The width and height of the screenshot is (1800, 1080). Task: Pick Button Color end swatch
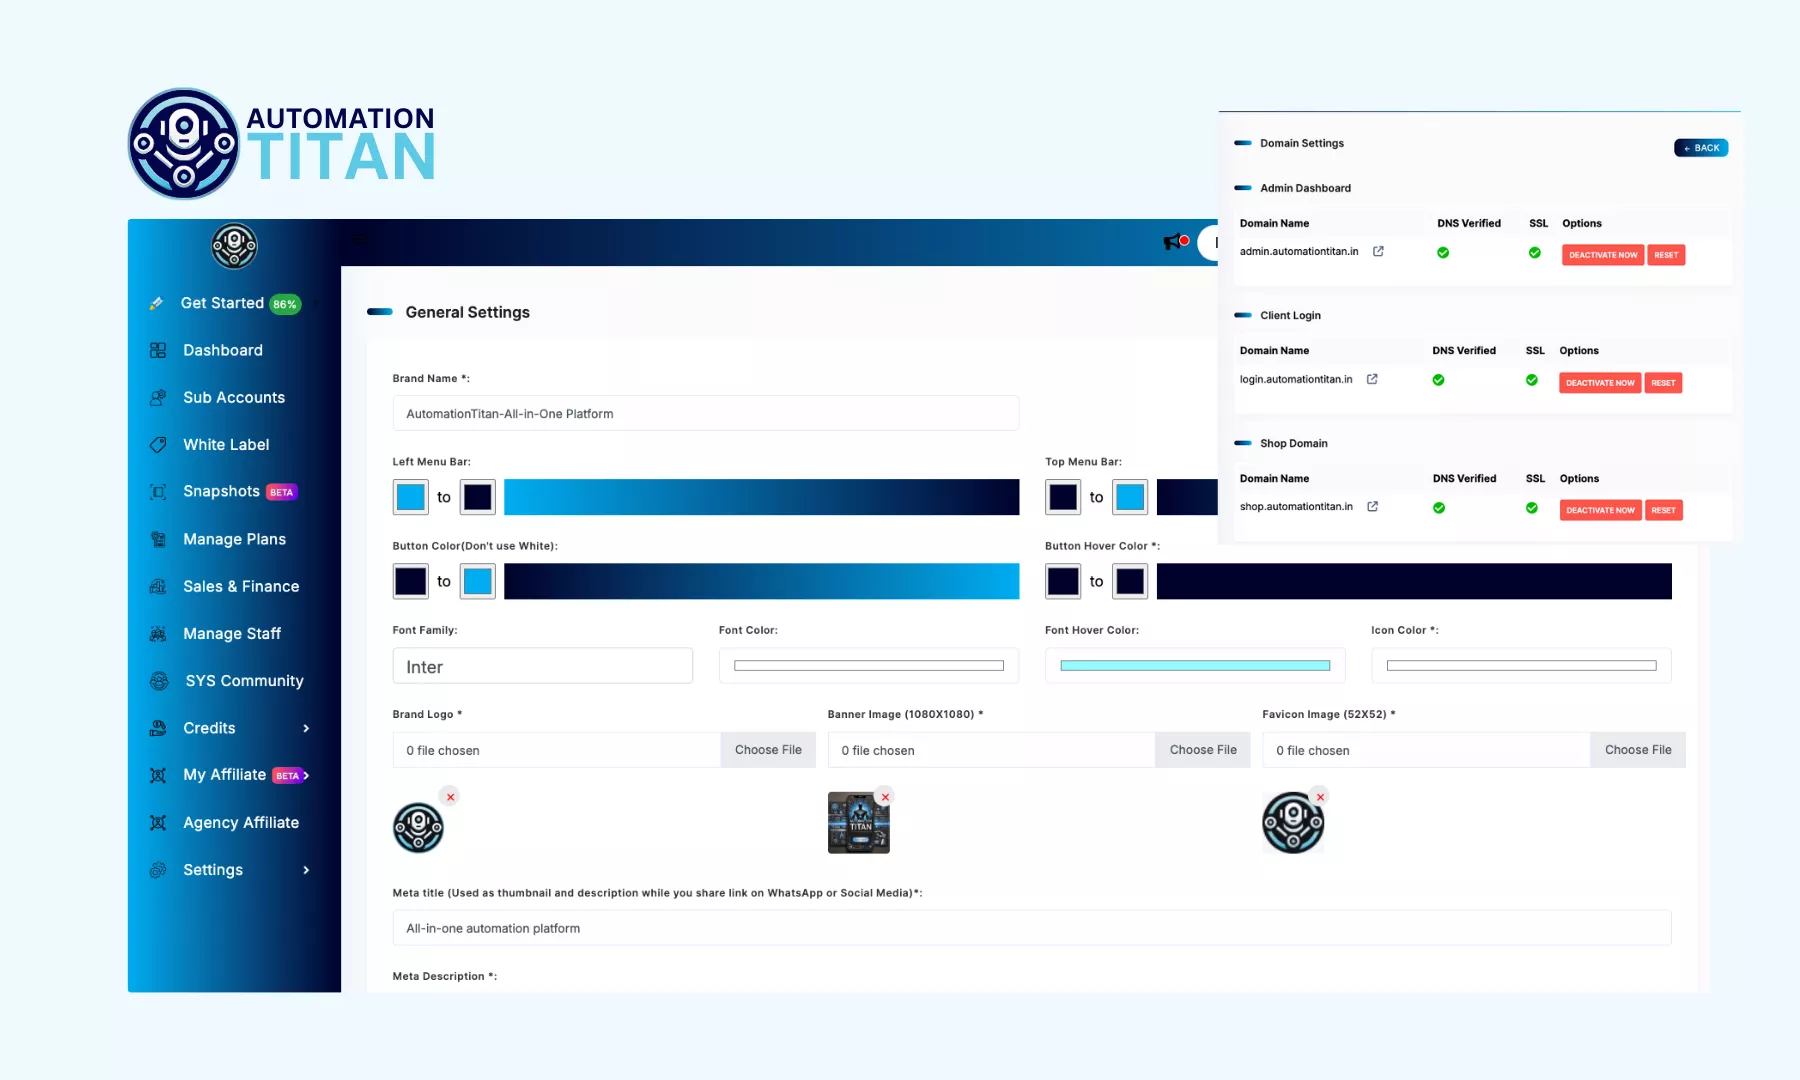tap(478, 581)
